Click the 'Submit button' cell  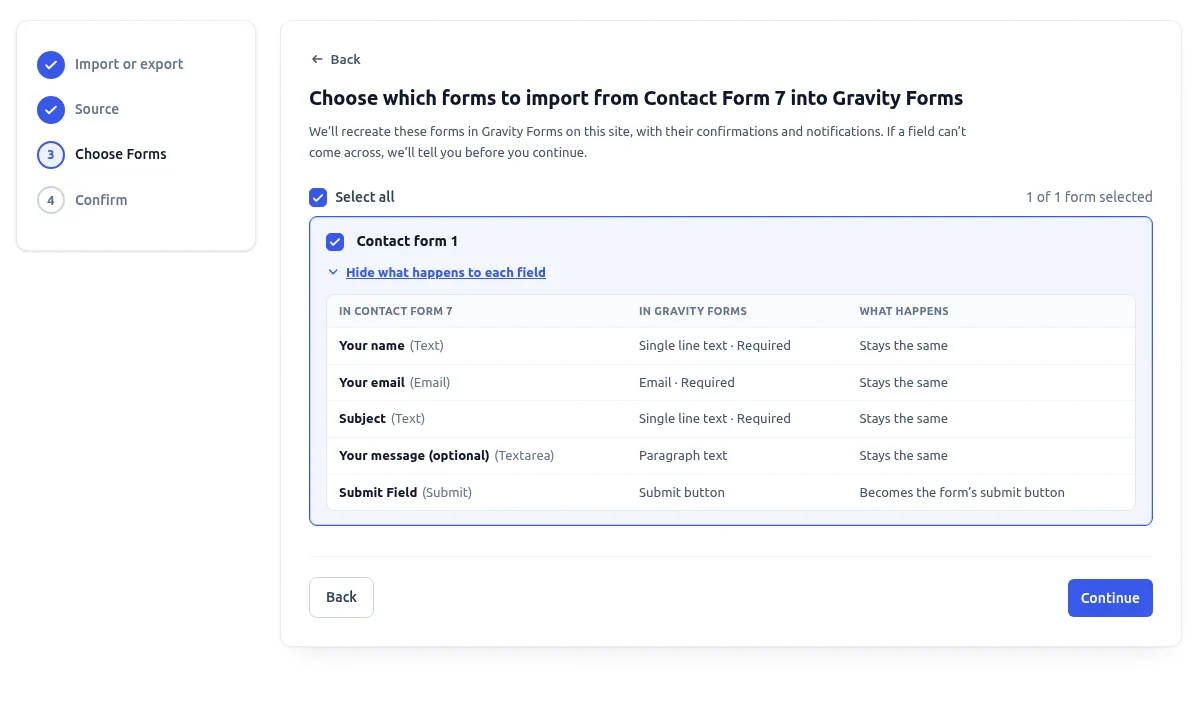[x=682, y=493]
